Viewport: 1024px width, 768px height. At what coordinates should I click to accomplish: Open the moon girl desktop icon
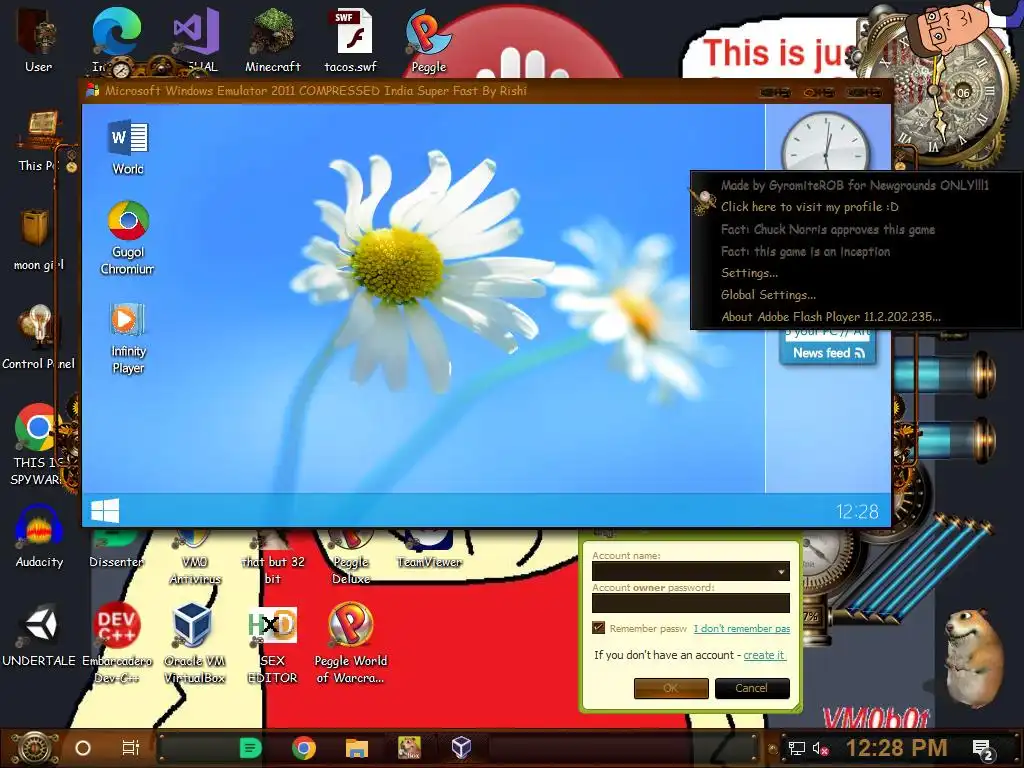click(38, 239)
